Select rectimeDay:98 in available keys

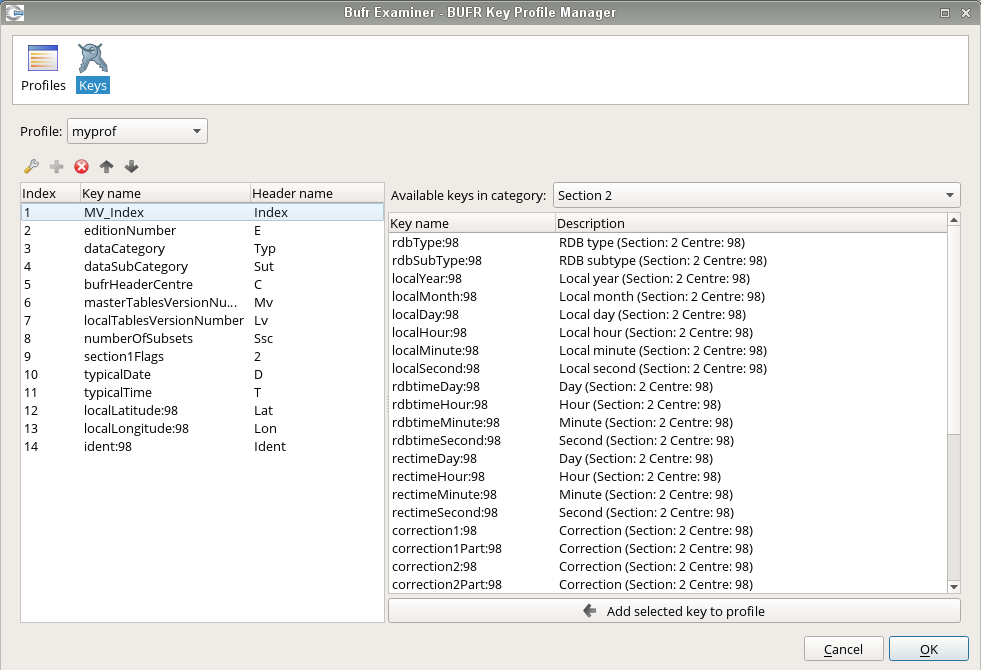tap(668, 459)
